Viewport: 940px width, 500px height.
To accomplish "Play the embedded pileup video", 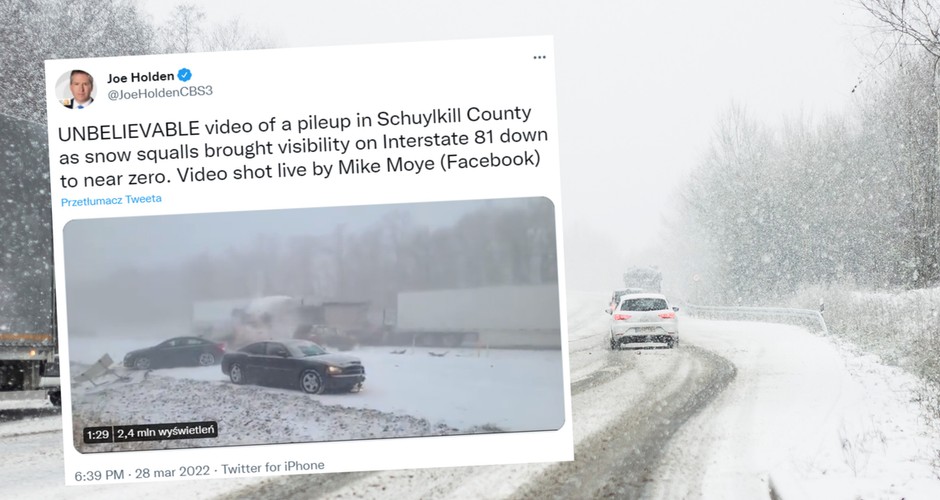I will (x=312, y=324).
